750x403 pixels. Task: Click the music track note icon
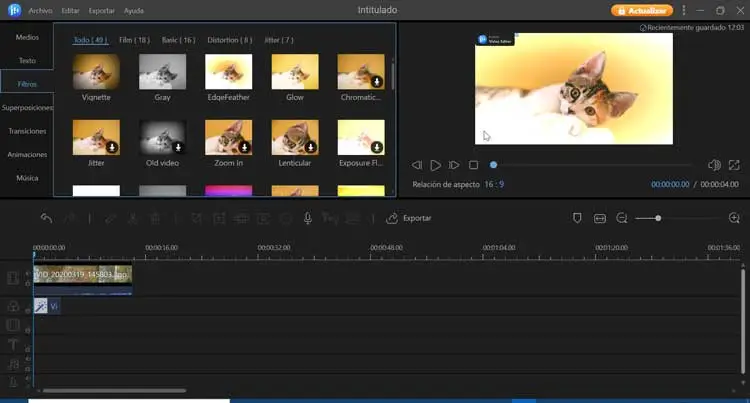coord(13,364)
